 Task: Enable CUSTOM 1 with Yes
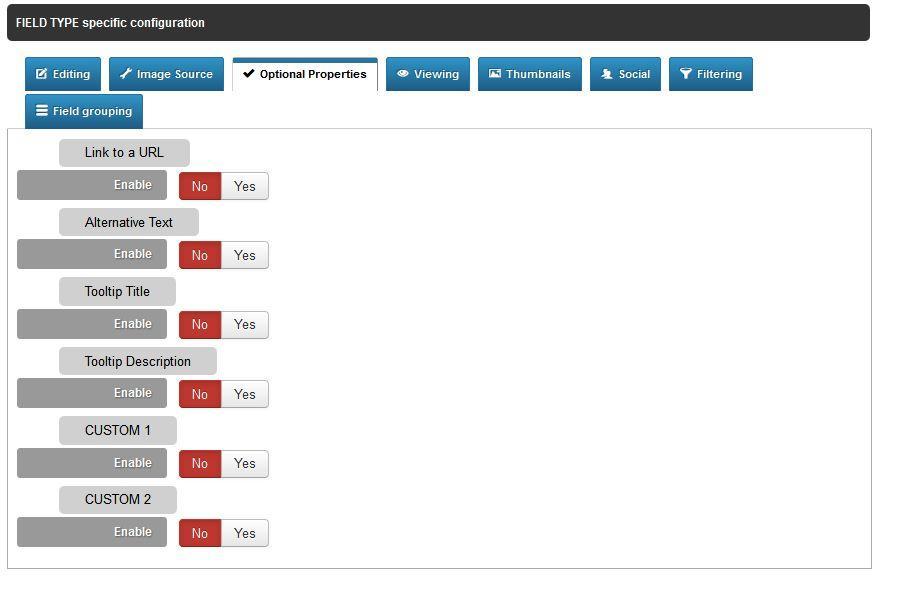(245, 463)
